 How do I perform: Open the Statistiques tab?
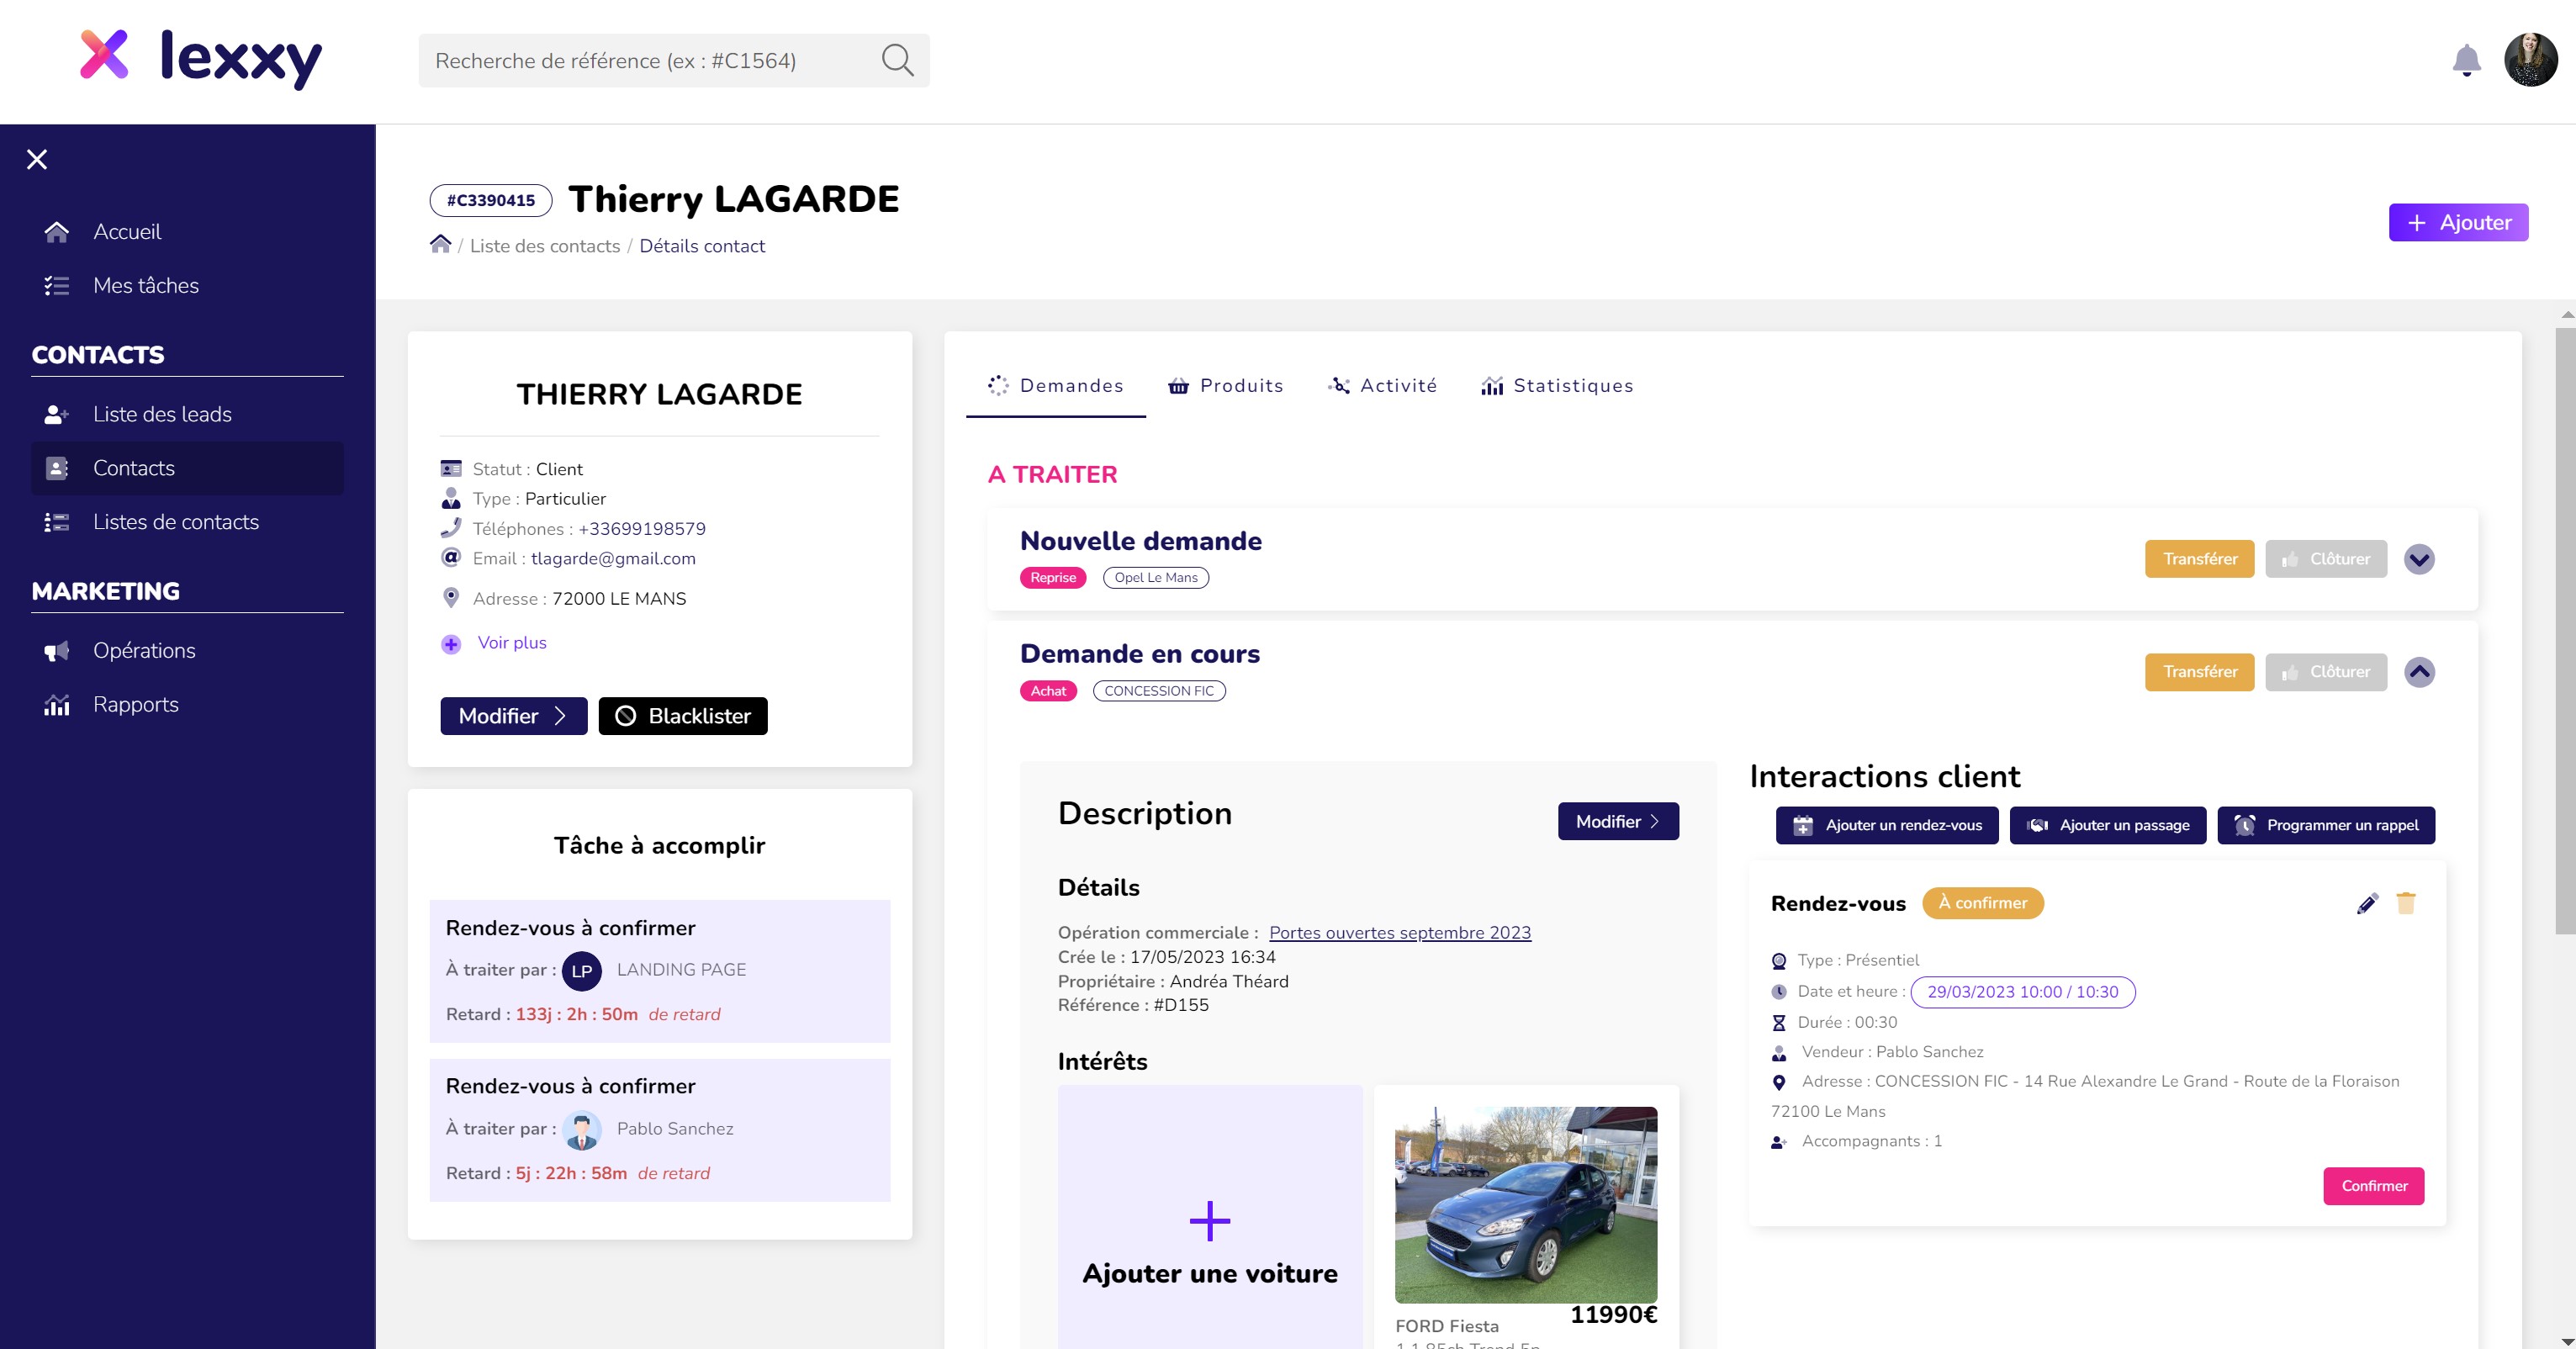tap(1557, 386)
